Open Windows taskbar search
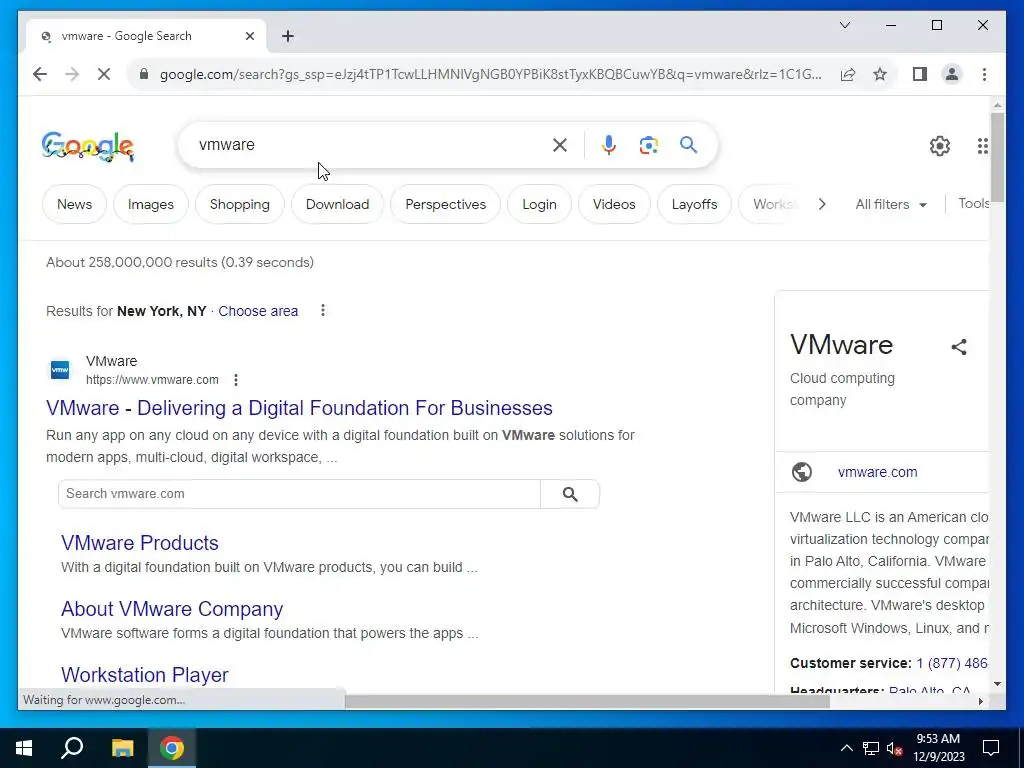 coord(72,748)
